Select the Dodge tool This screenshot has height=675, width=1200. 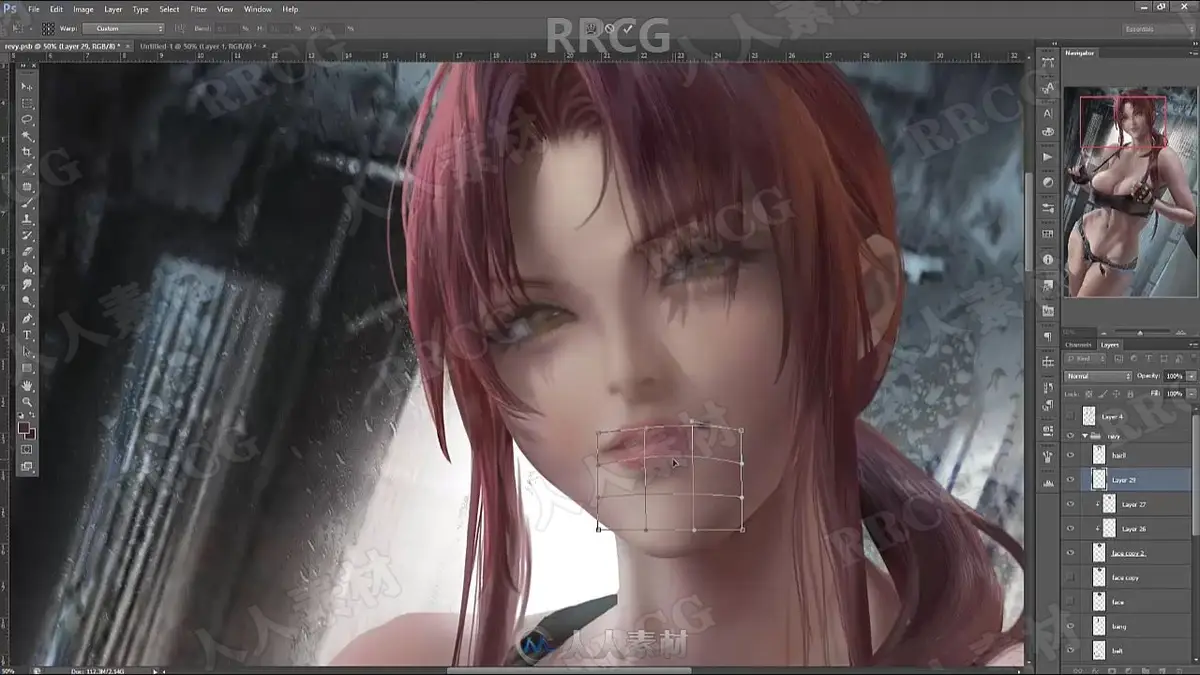tap(27, 301)
